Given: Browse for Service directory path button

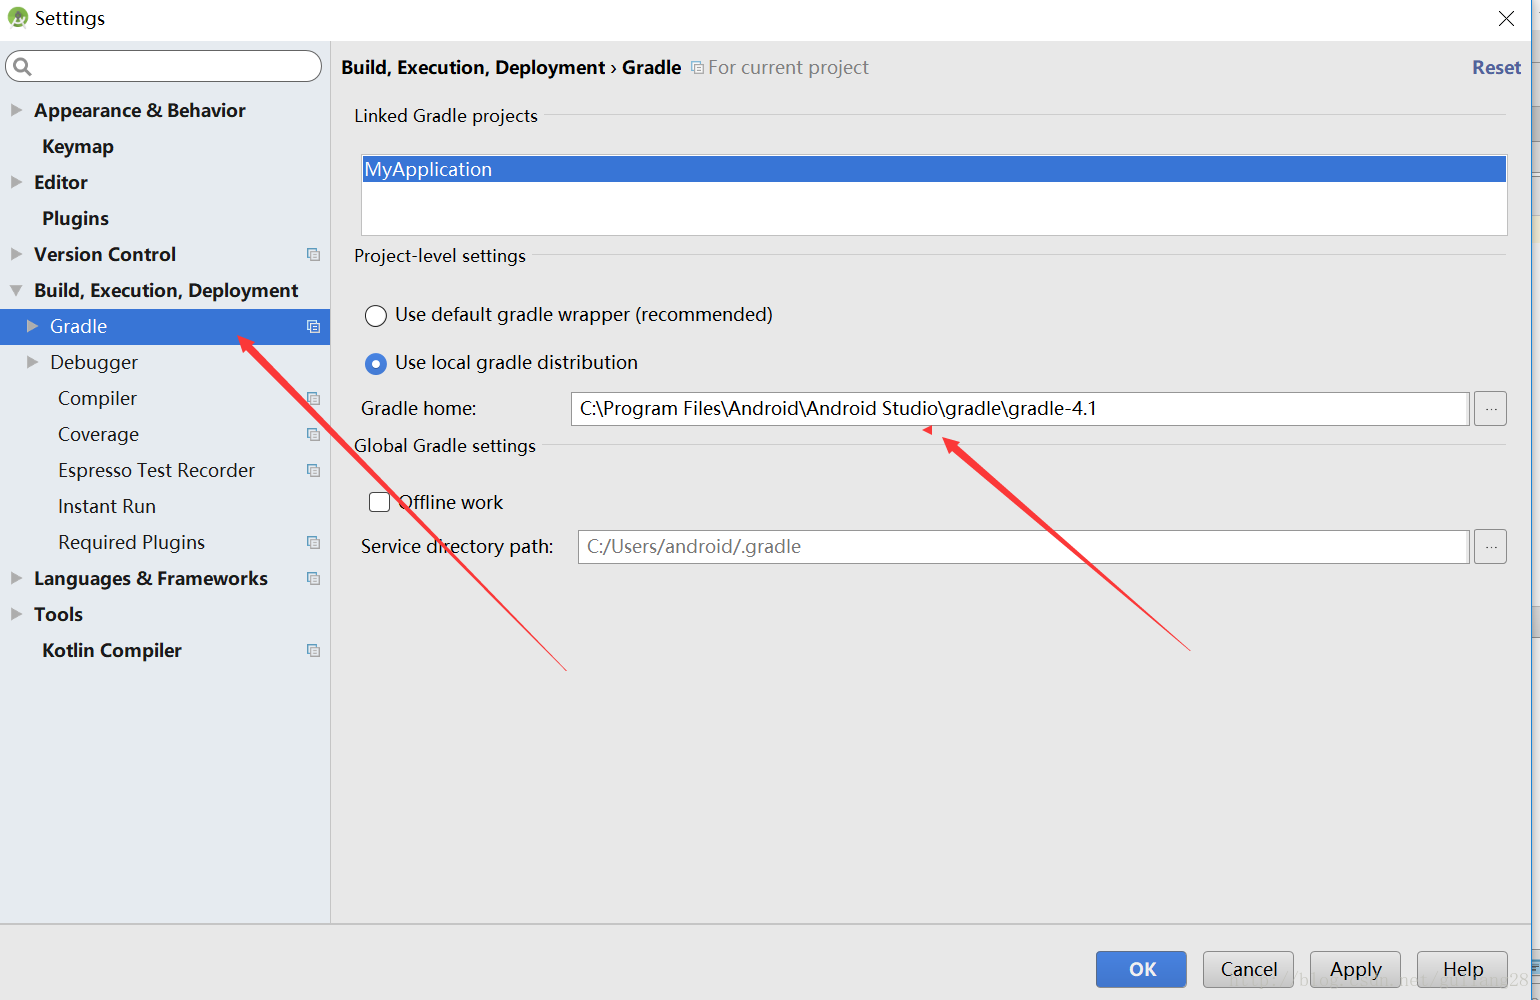Looking at the screenshot, I should 1490,547.
